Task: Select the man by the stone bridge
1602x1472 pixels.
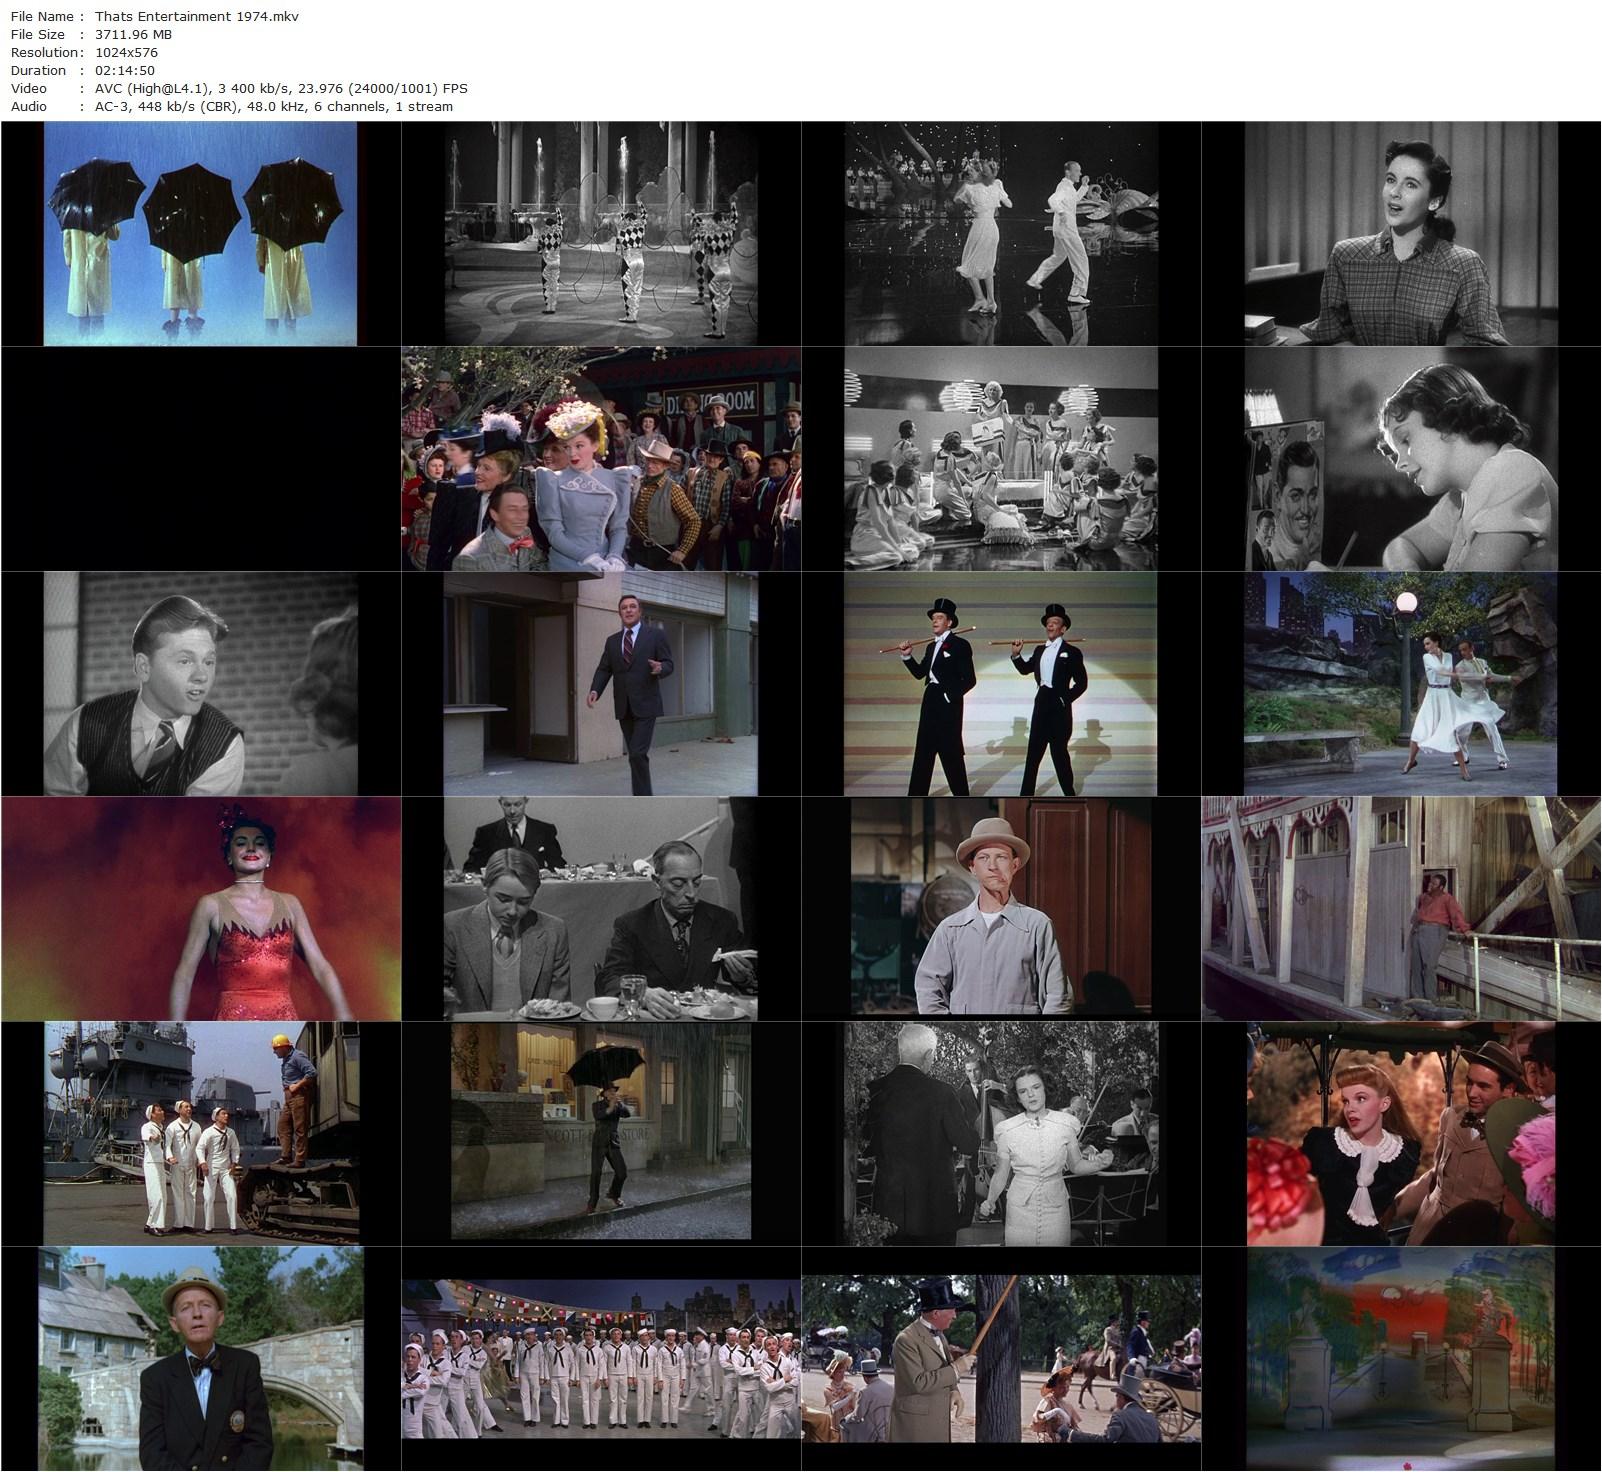Action: pos(201,1359)
